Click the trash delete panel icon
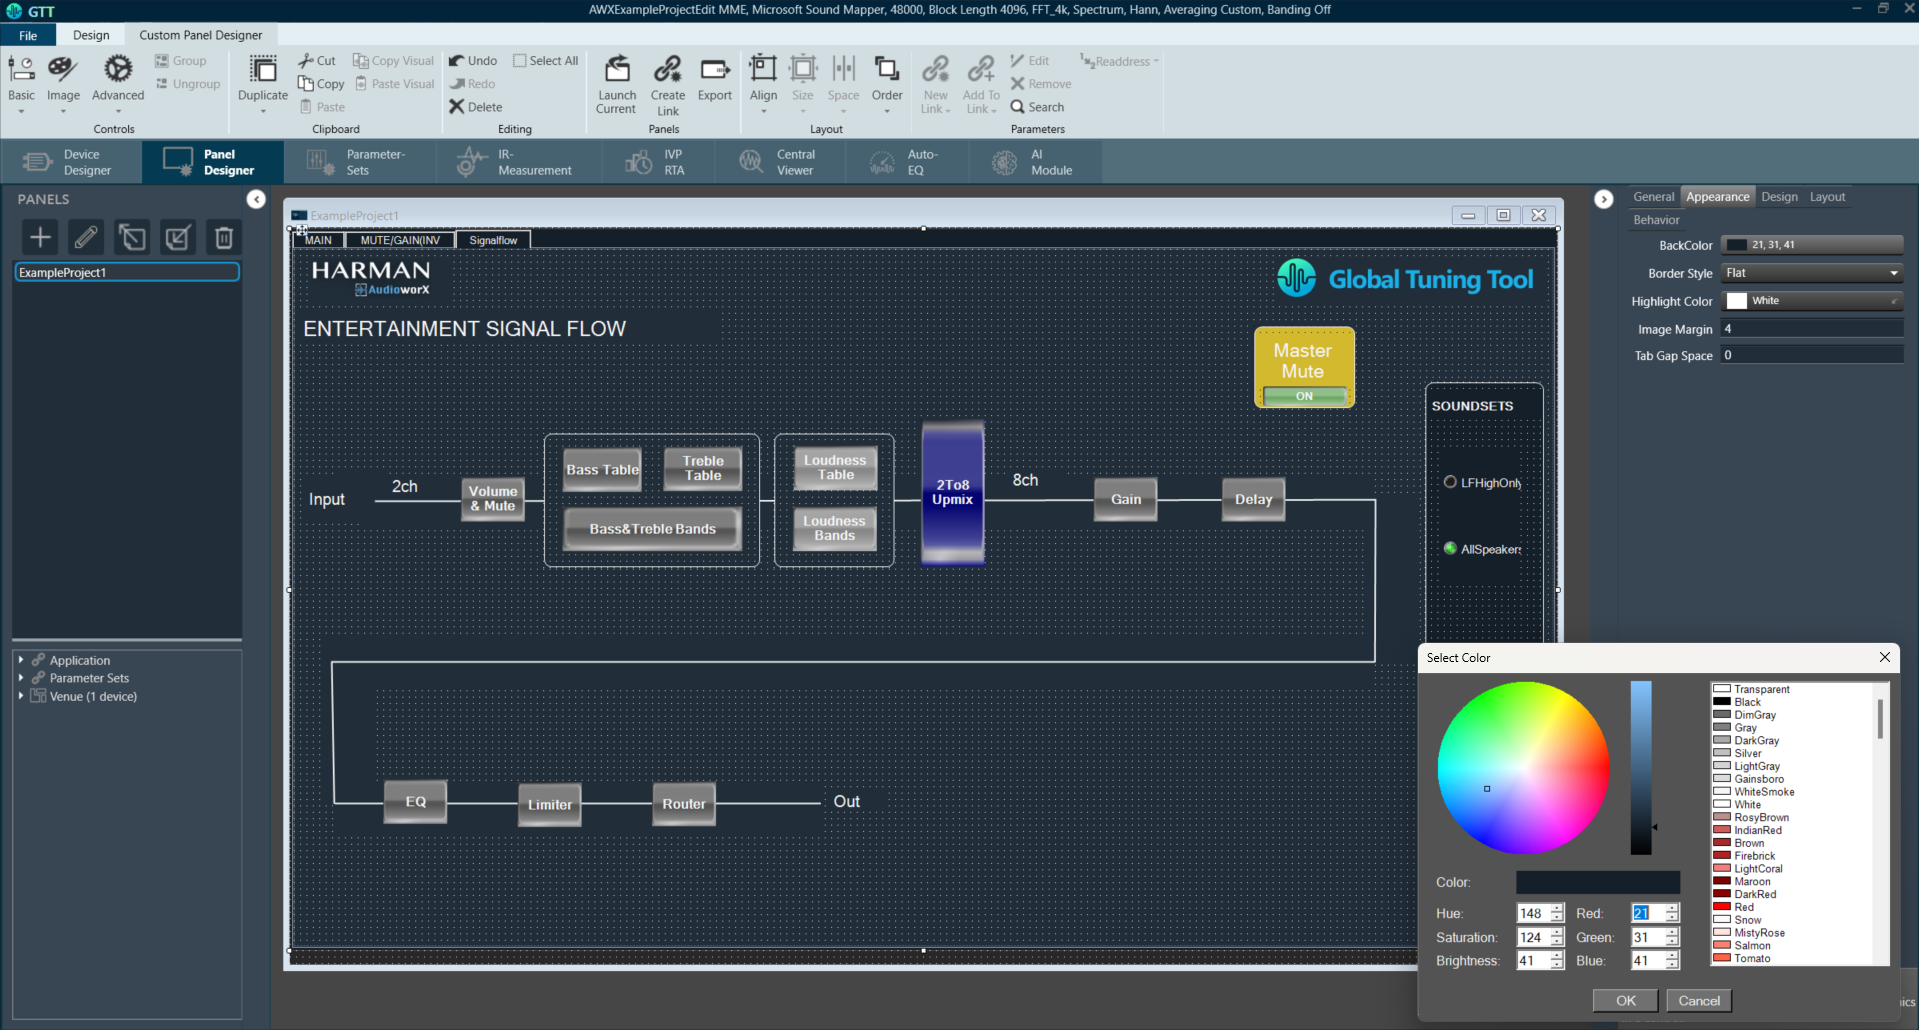1919x1030 pixels. pos(224,237)
